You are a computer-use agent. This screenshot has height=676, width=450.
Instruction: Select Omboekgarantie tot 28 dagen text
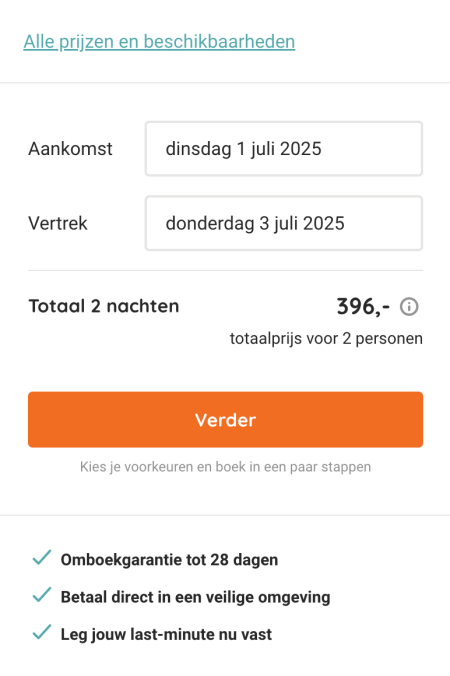[x=169, y=560]
